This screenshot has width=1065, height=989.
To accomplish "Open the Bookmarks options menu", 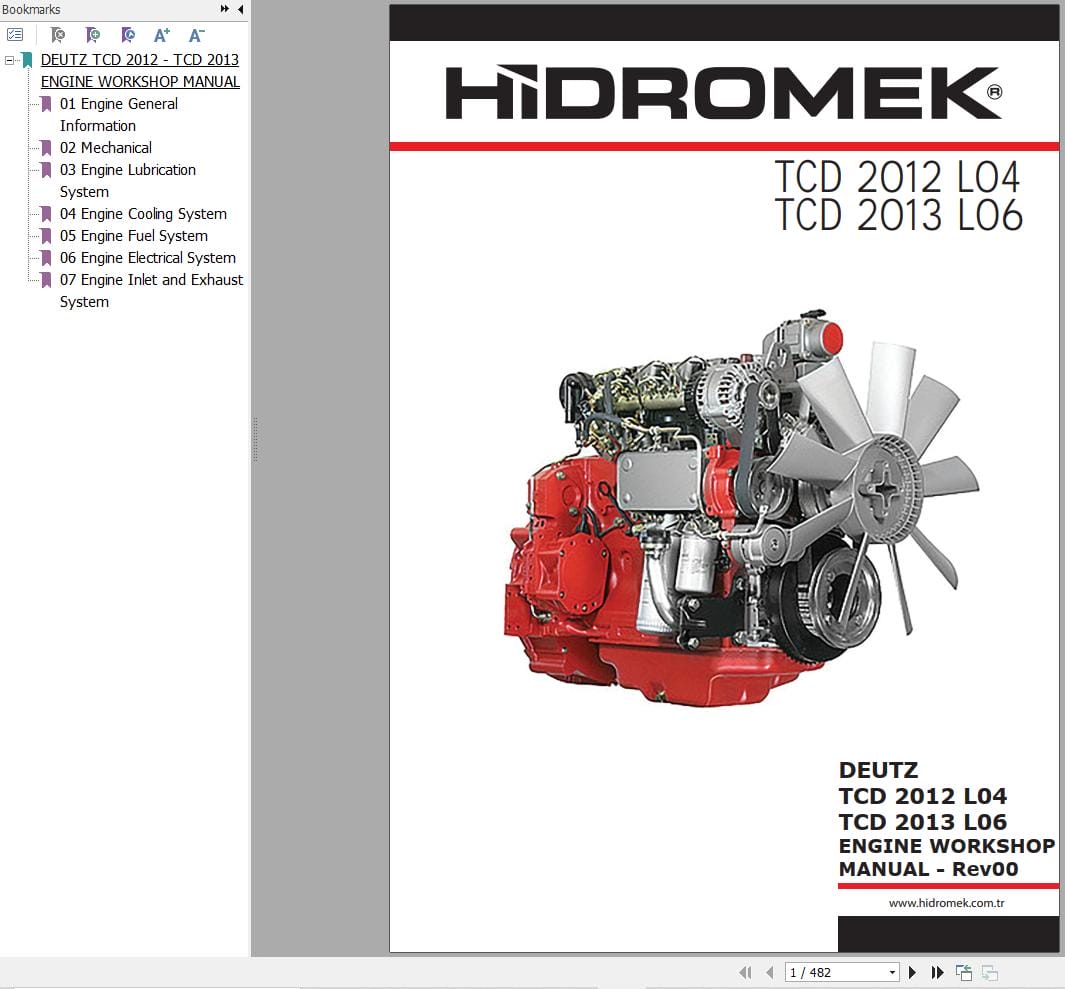I will 15,34.
